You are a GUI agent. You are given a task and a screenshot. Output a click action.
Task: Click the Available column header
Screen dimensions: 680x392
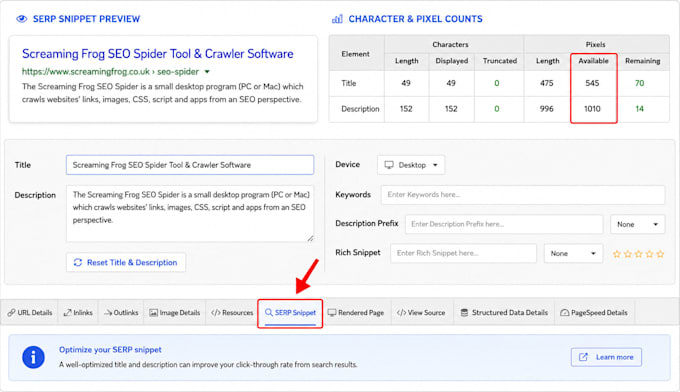pos(593,61)
